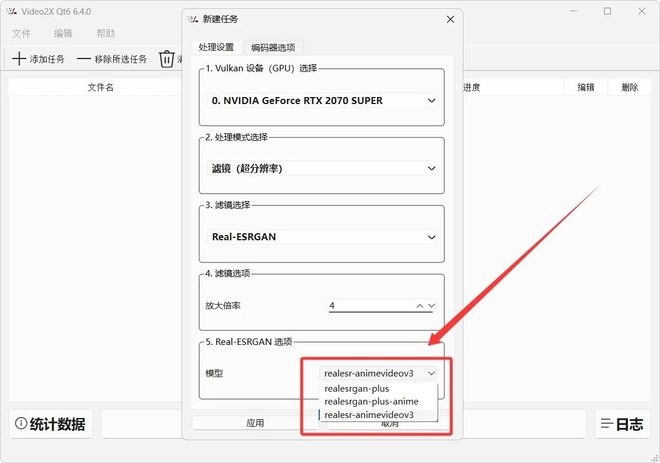This screenshot has height=463, width=660.
Task: Switch to the 编码器选项 tab
Action: [x=273, y=48]
